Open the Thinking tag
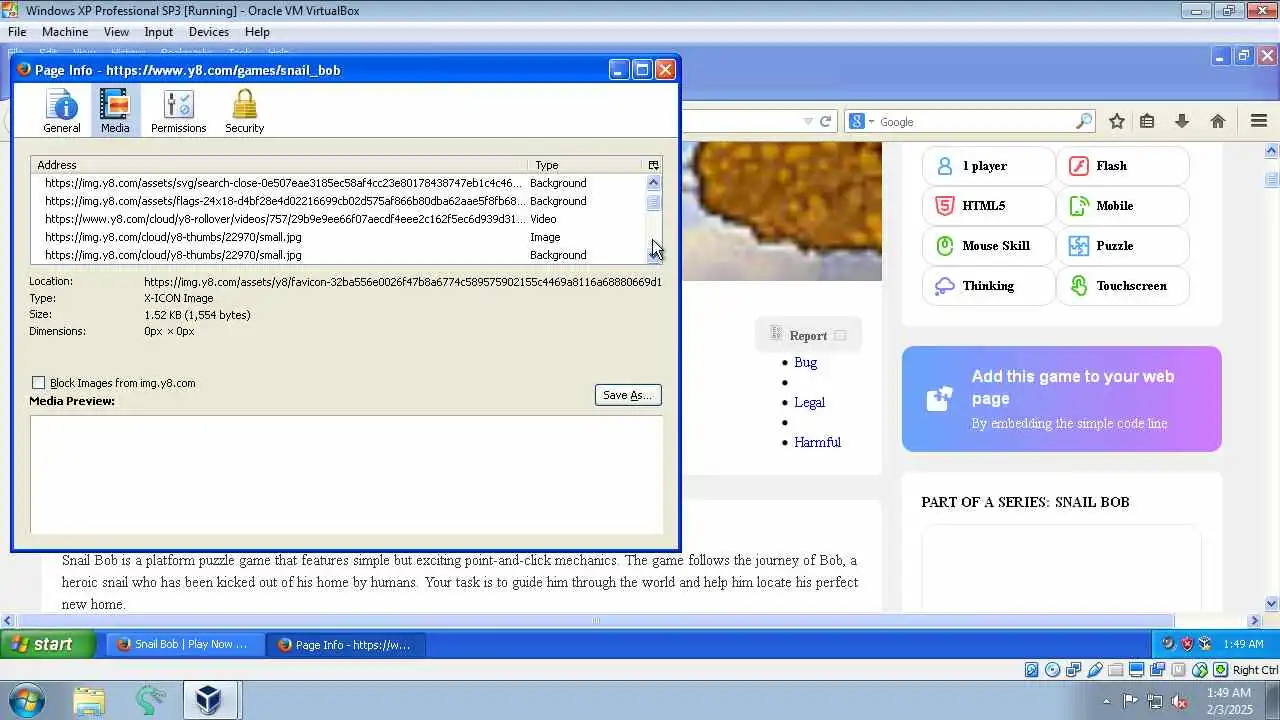This screenshot has height=720, width=1280. click(x=988, y=286)
